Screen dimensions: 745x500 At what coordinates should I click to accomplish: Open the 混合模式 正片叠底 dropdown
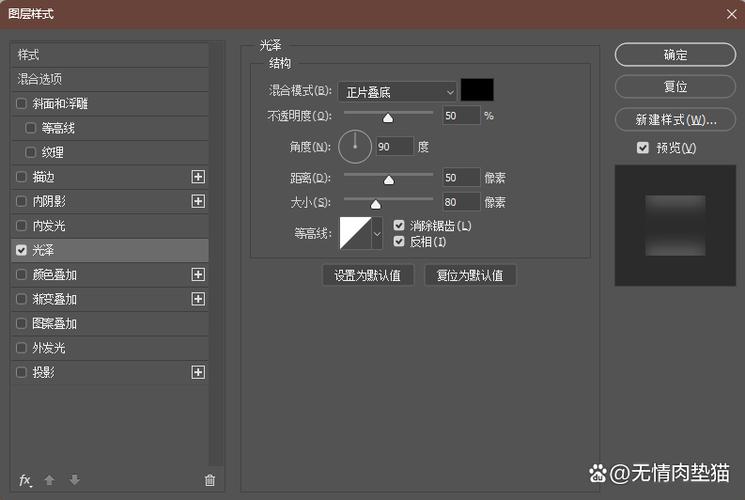397,92
